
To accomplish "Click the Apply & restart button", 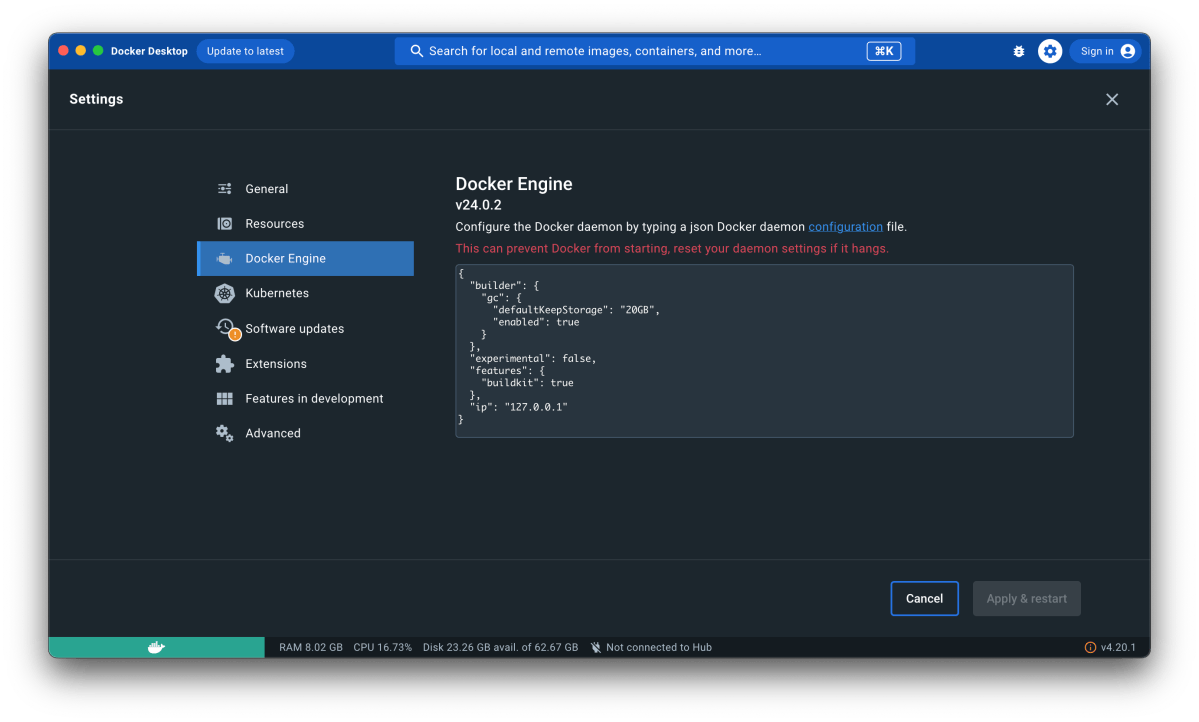I will point(1026,598).
